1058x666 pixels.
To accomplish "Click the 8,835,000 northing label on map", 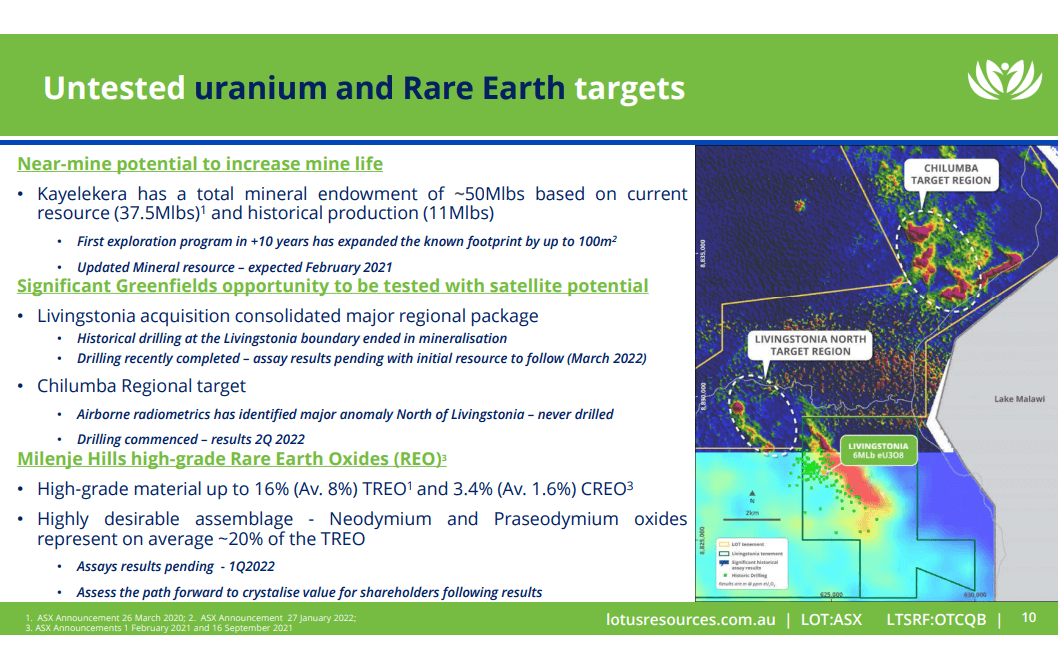I will tap(702, 253).
